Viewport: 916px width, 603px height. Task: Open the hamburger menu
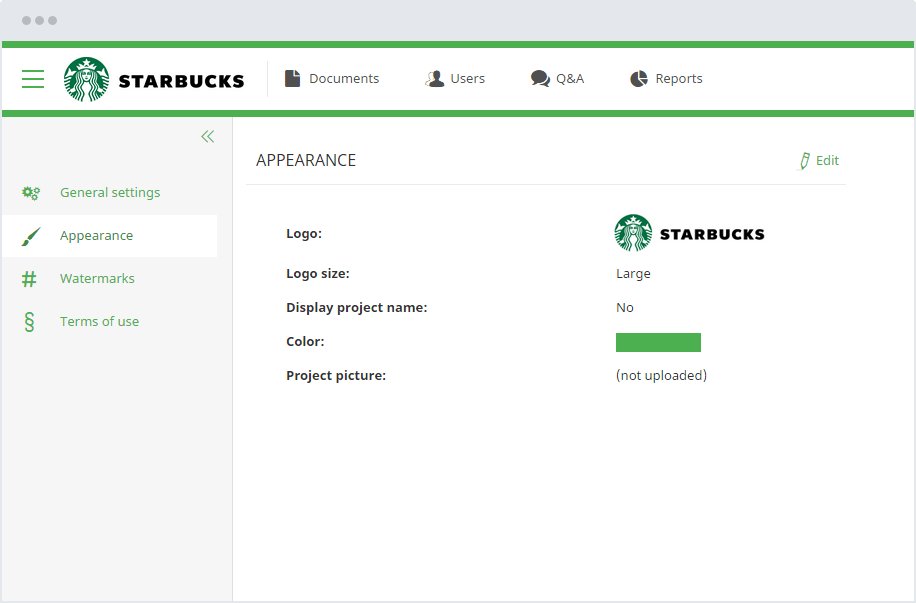(x=33, y=79)
